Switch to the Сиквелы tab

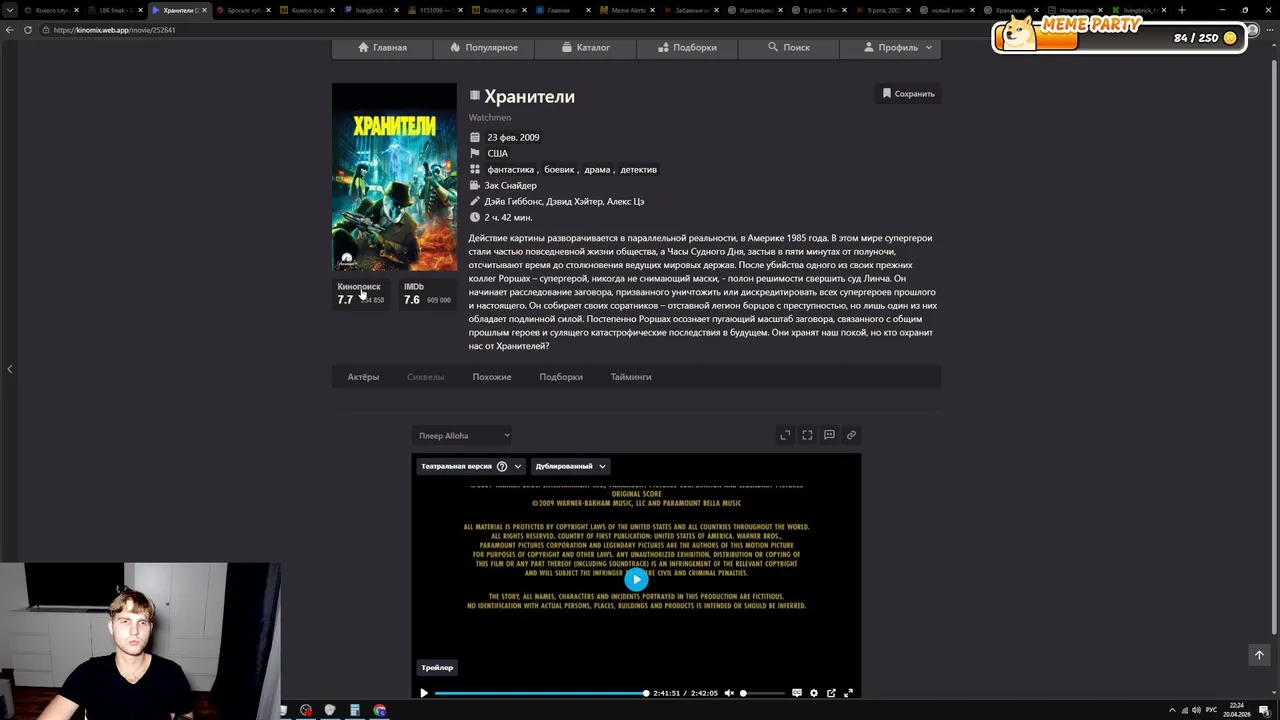[425, 377]
